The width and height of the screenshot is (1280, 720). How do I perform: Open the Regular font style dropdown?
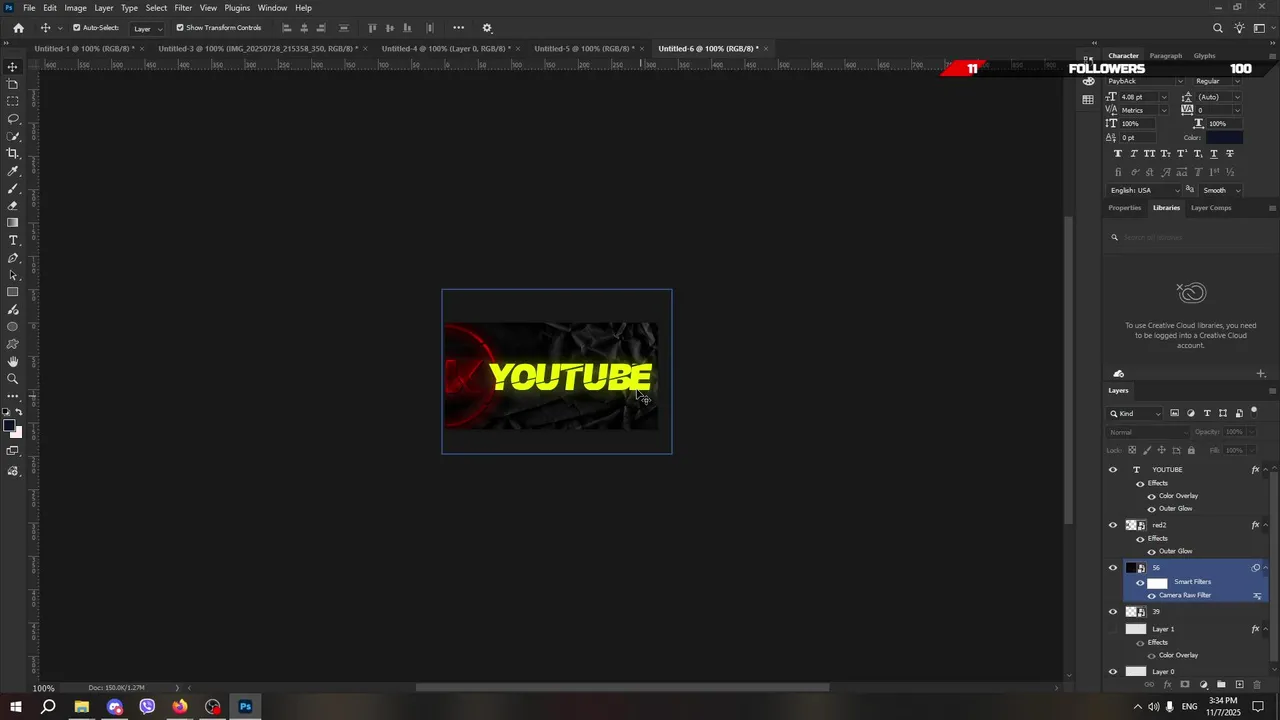coord(1237,81)
